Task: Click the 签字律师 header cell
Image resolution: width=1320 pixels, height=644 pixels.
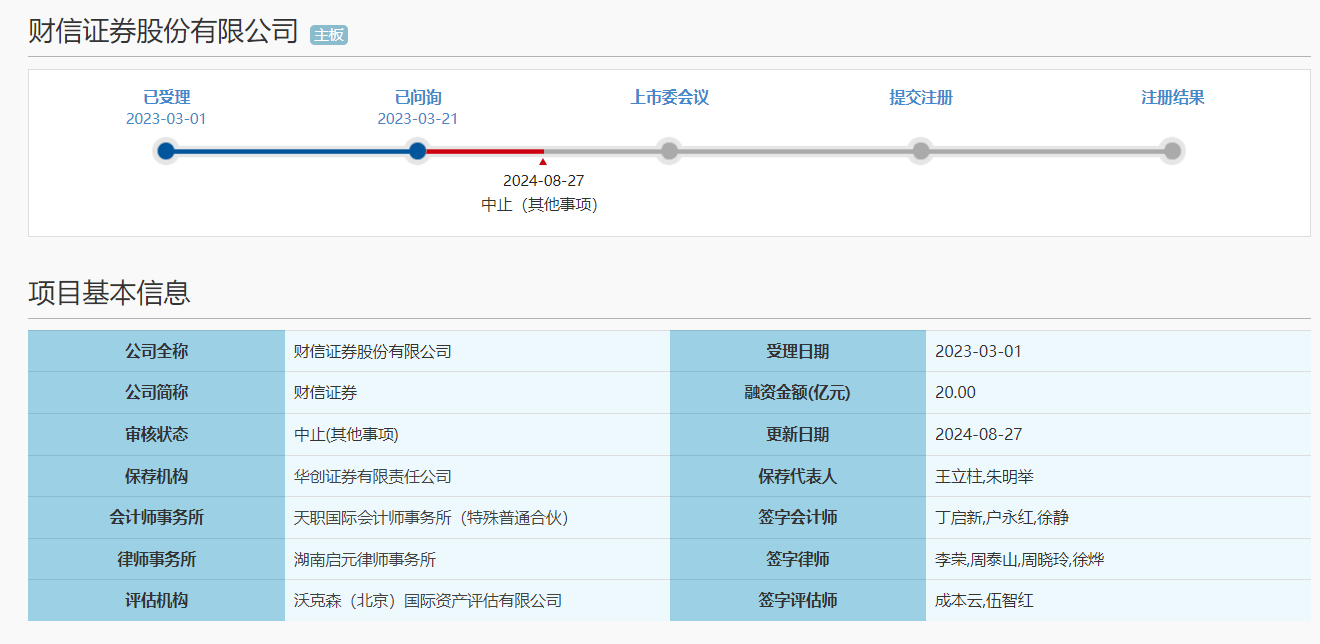Action: (797, 559)
